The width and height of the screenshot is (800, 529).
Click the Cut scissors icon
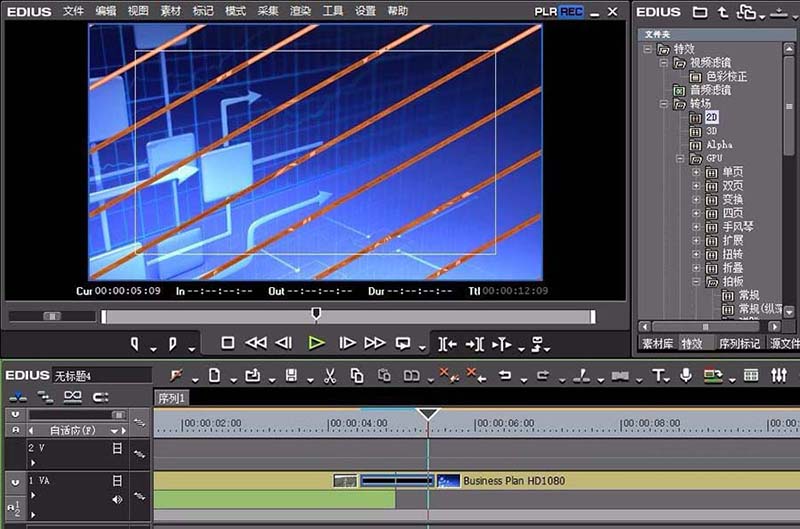(x=330, y=376)
